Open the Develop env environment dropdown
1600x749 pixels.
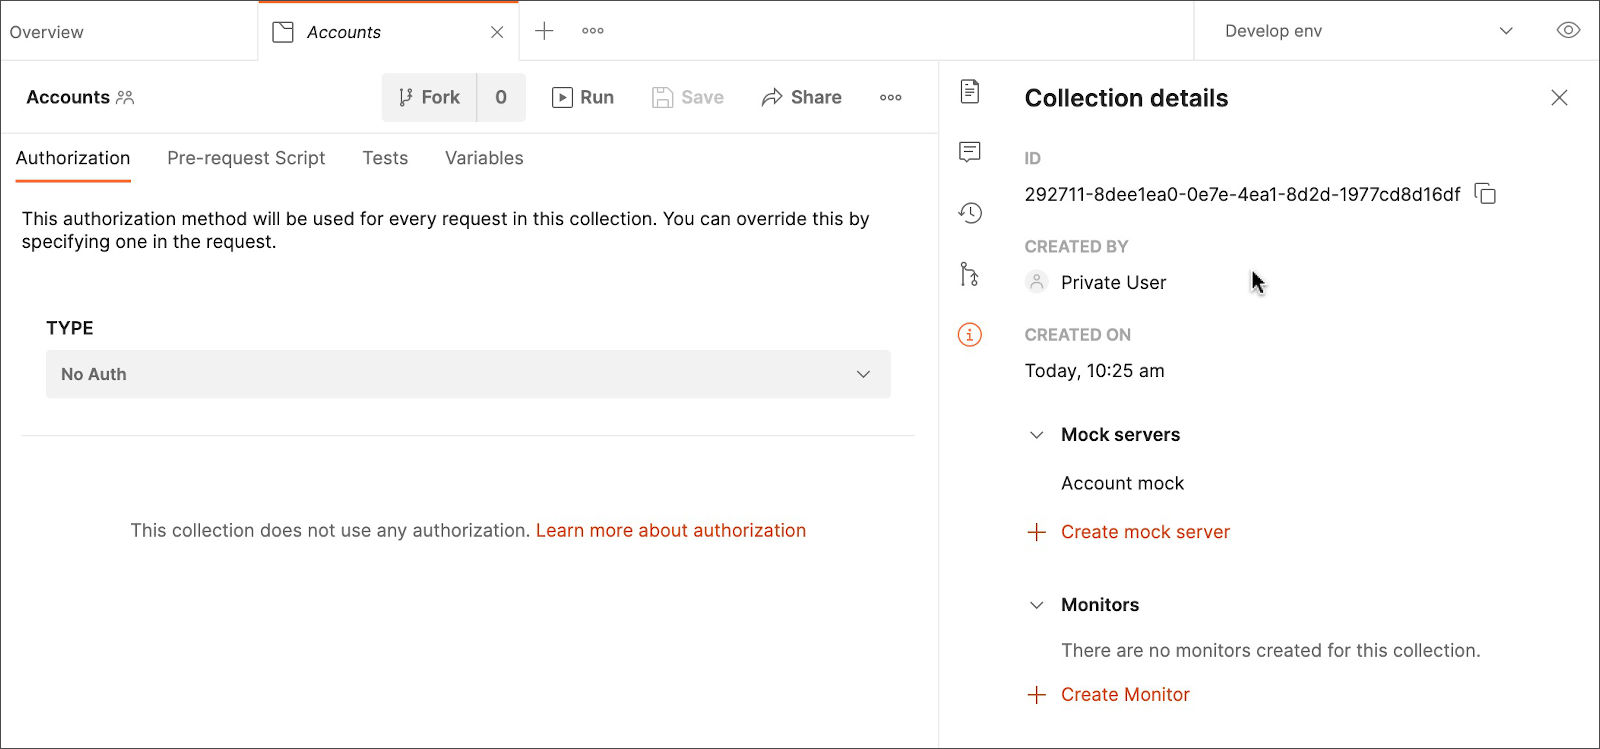pos(1368,31)
